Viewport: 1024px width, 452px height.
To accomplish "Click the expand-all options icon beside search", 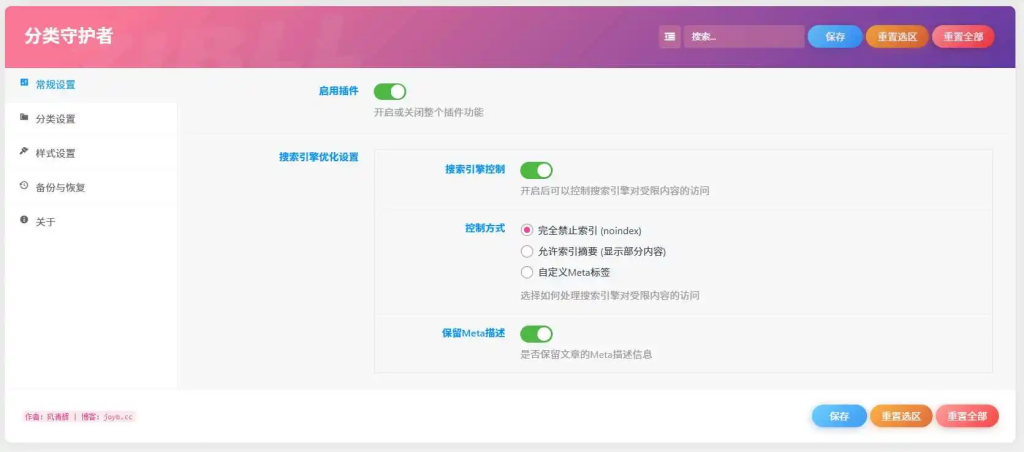I will pyautogui.click(x=669, y=37).
